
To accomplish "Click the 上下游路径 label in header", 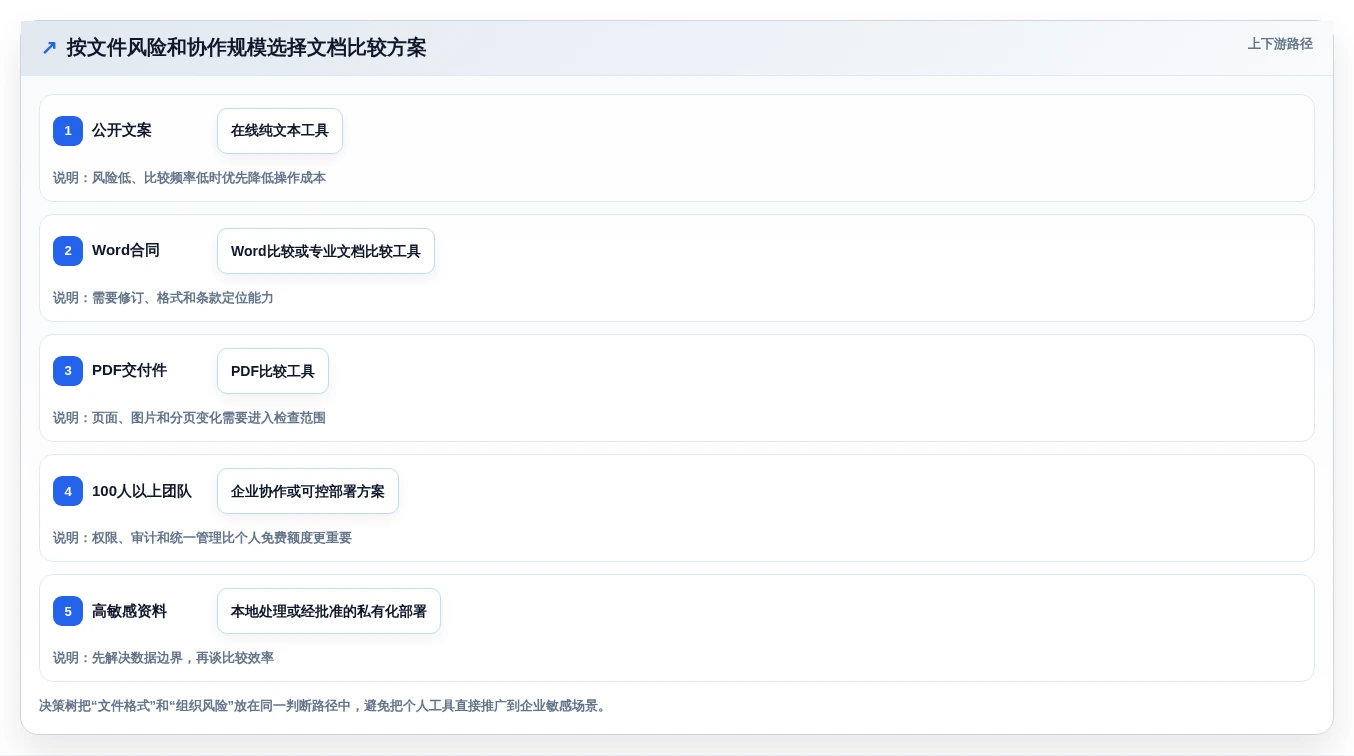I will click(x=1280, y=44).
